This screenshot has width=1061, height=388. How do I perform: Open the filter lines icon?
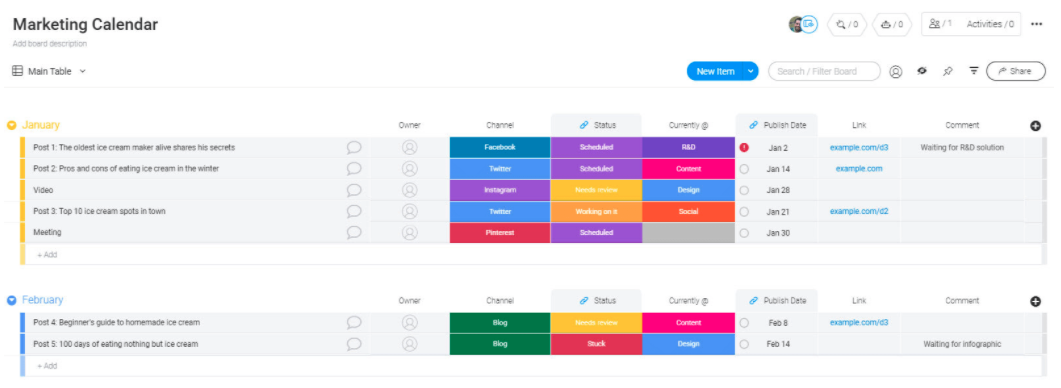click(x=974, y=70)
